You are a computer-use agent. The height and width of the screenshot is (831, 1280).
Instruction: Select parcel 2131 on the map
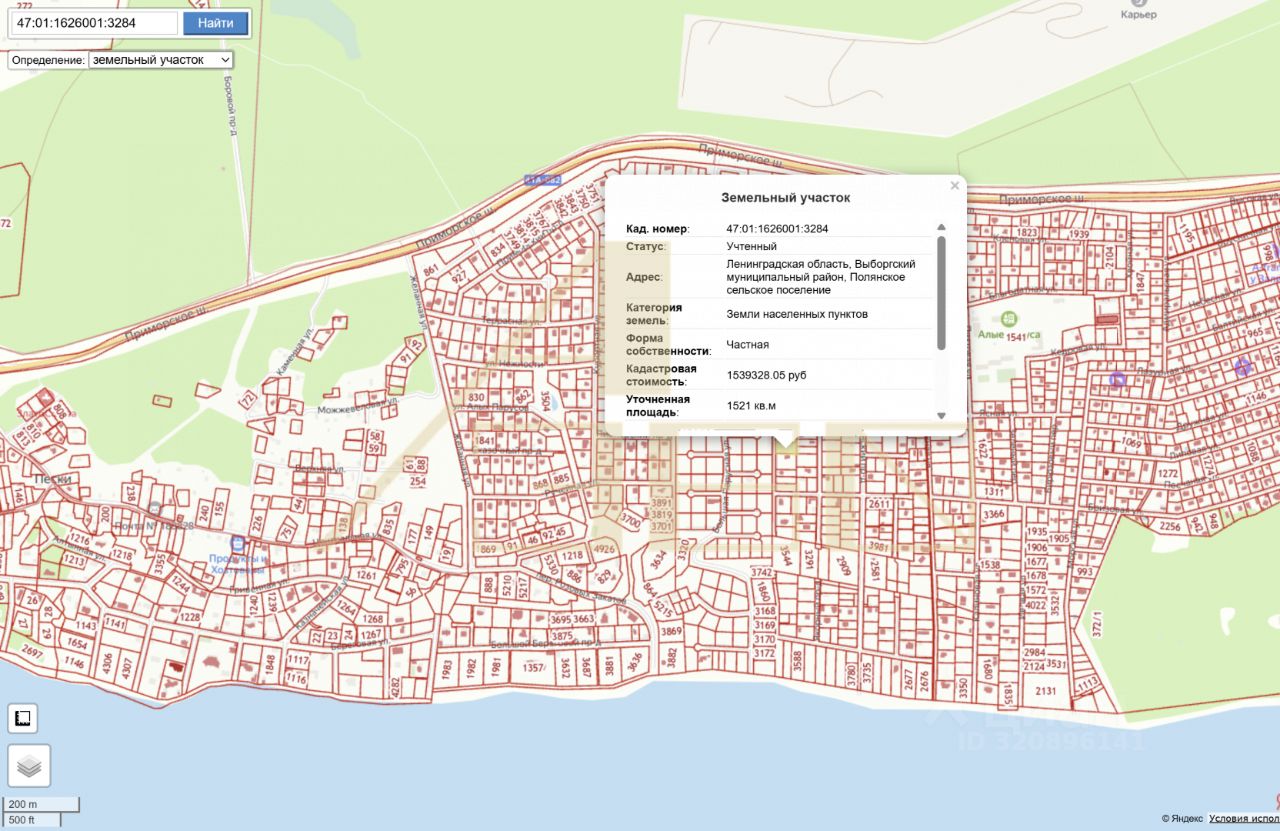coord(1045,691)
